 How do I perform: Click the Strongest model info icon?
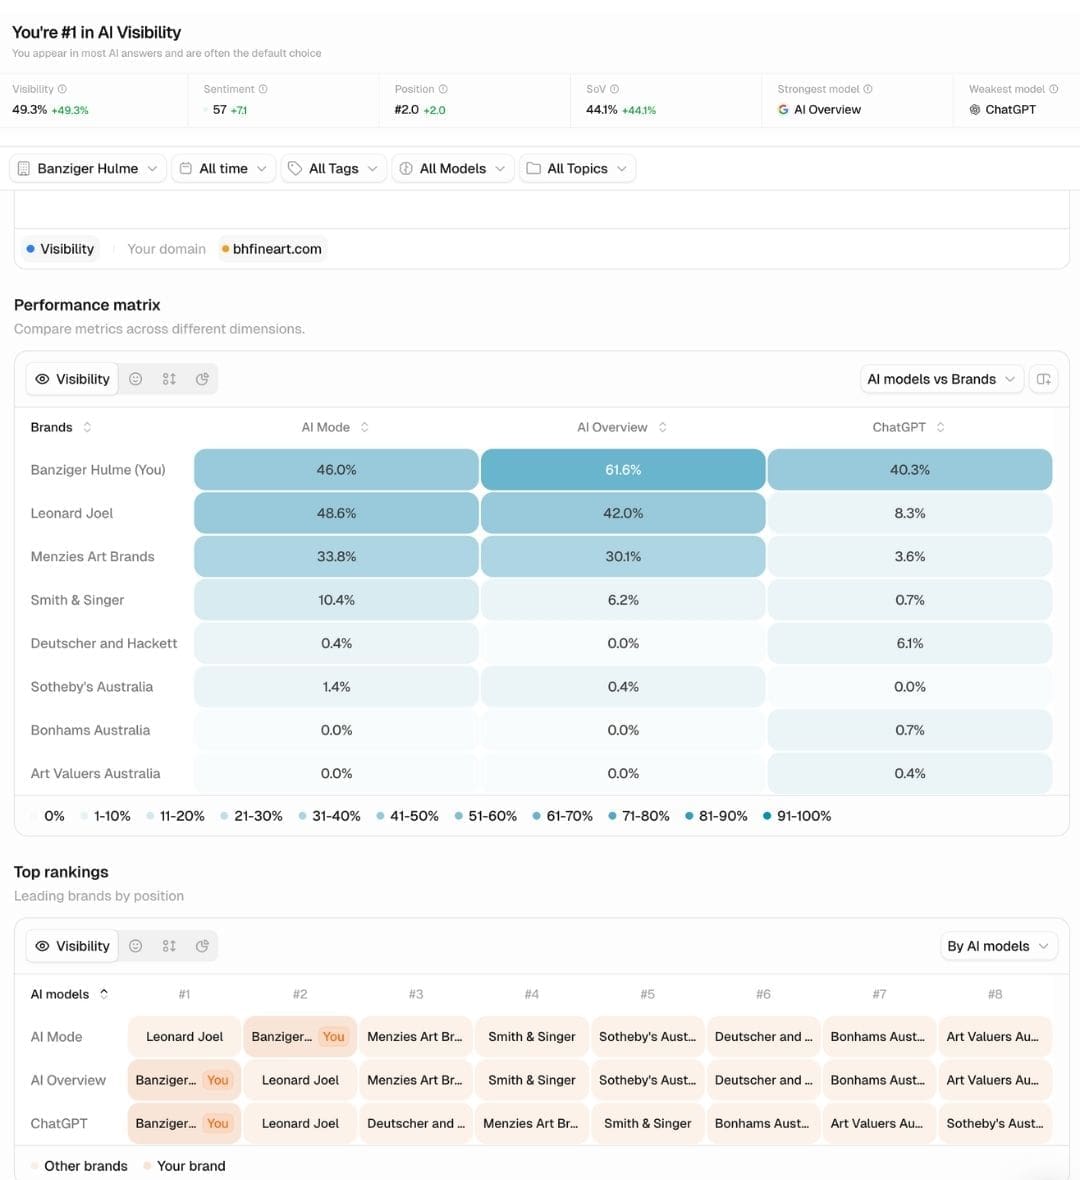(x=868, y=89)
